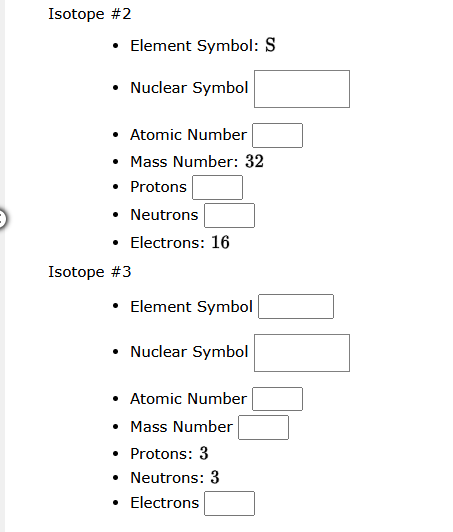The height and width of the screenshot is (532, 453).
Task: Click the electrons value 16
Action: pos(221,242)
